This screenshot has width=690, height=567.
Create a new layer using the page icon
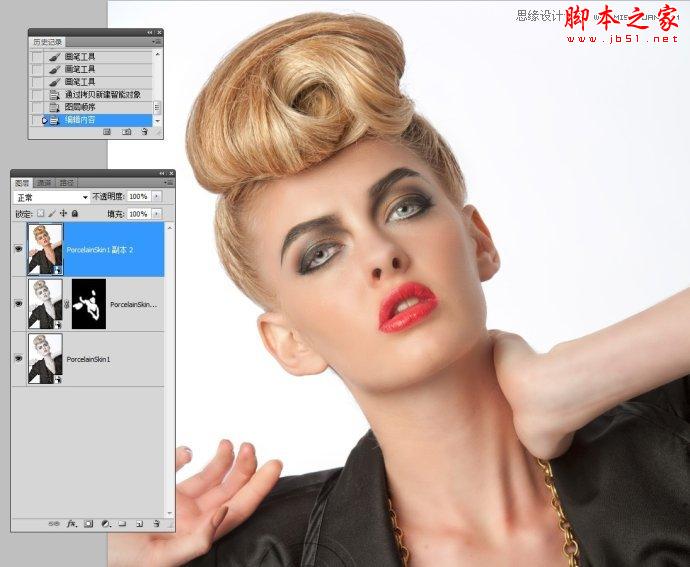[x=139, y=523]
